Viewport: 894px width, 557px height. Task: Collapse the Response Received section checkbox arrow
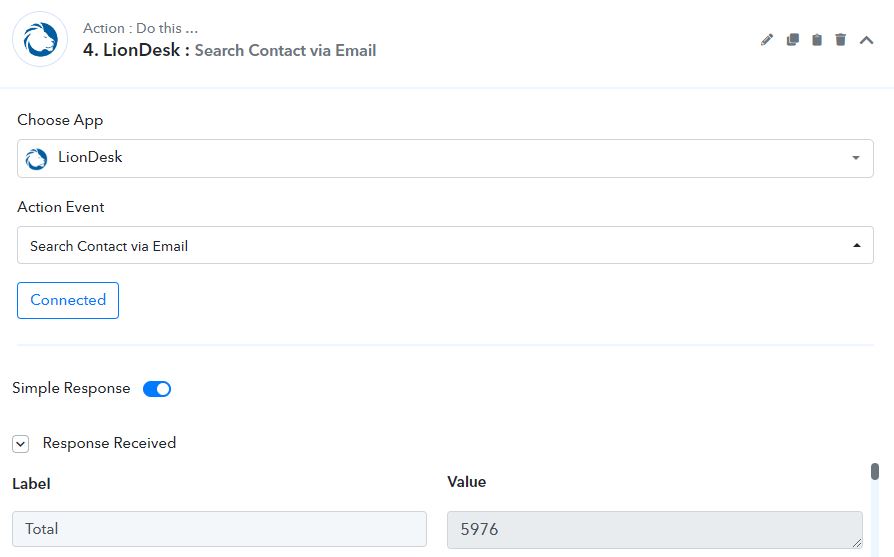[x=21, y=444]
